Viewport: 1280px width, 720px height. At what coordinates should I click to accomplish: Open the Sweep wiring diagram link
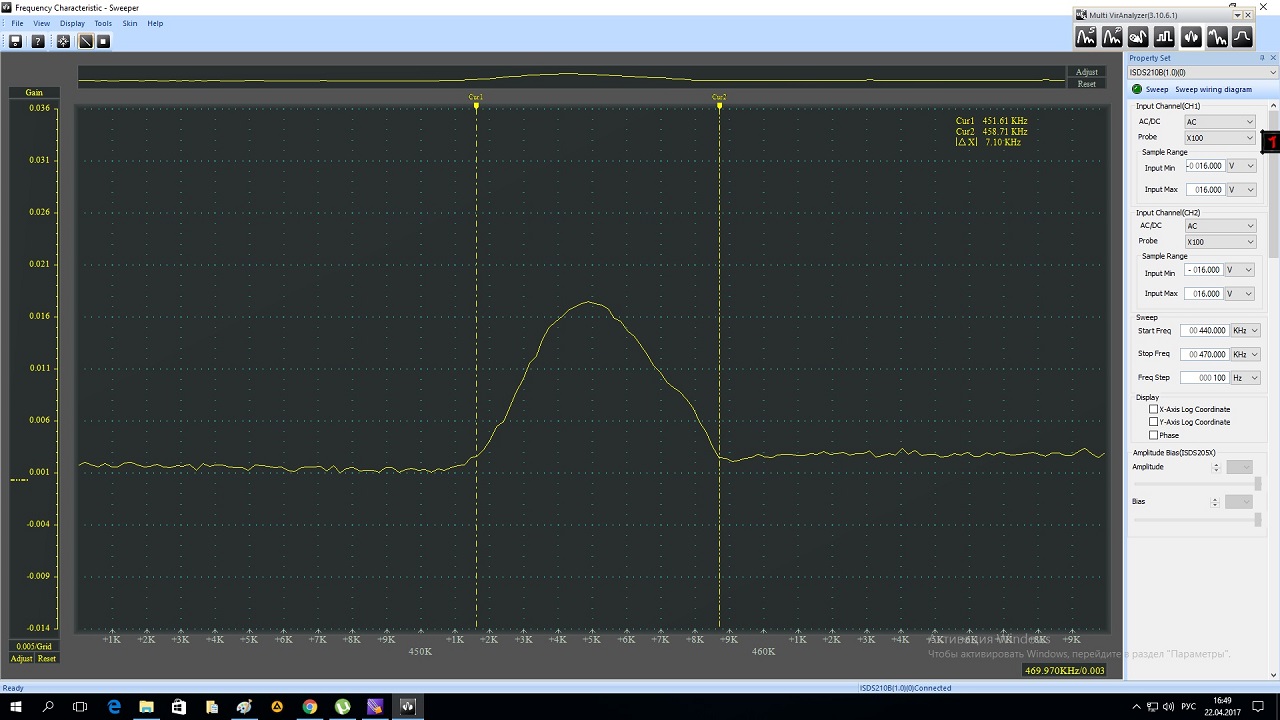tap(1213, 89)
